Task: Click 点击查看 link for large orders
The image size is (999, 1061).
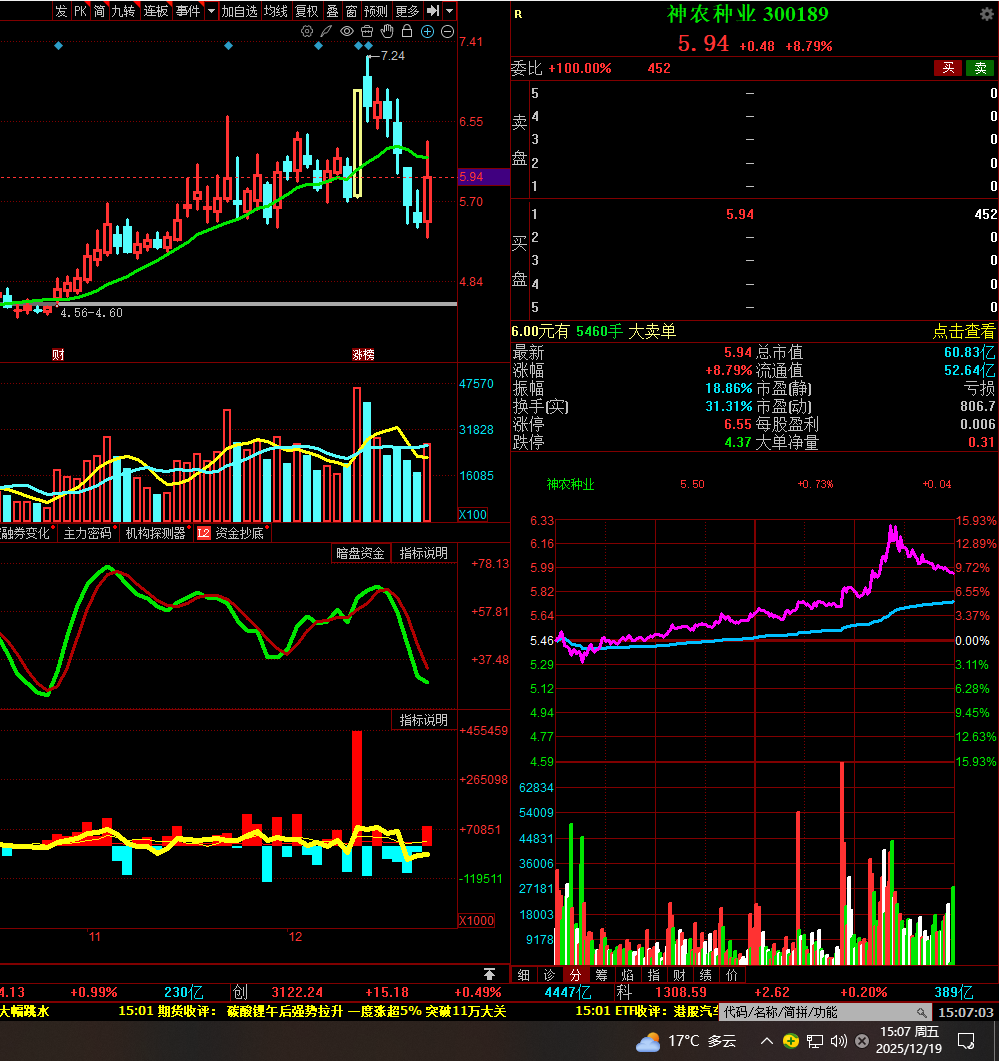Action: [964, 331]
